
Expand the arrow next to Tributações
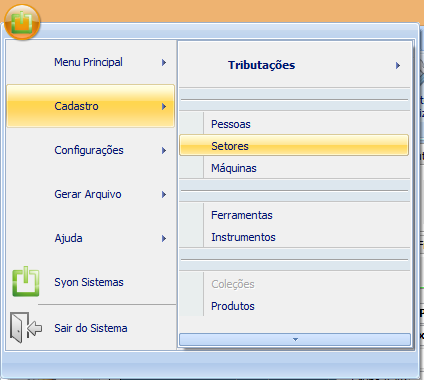coord(398,65)
